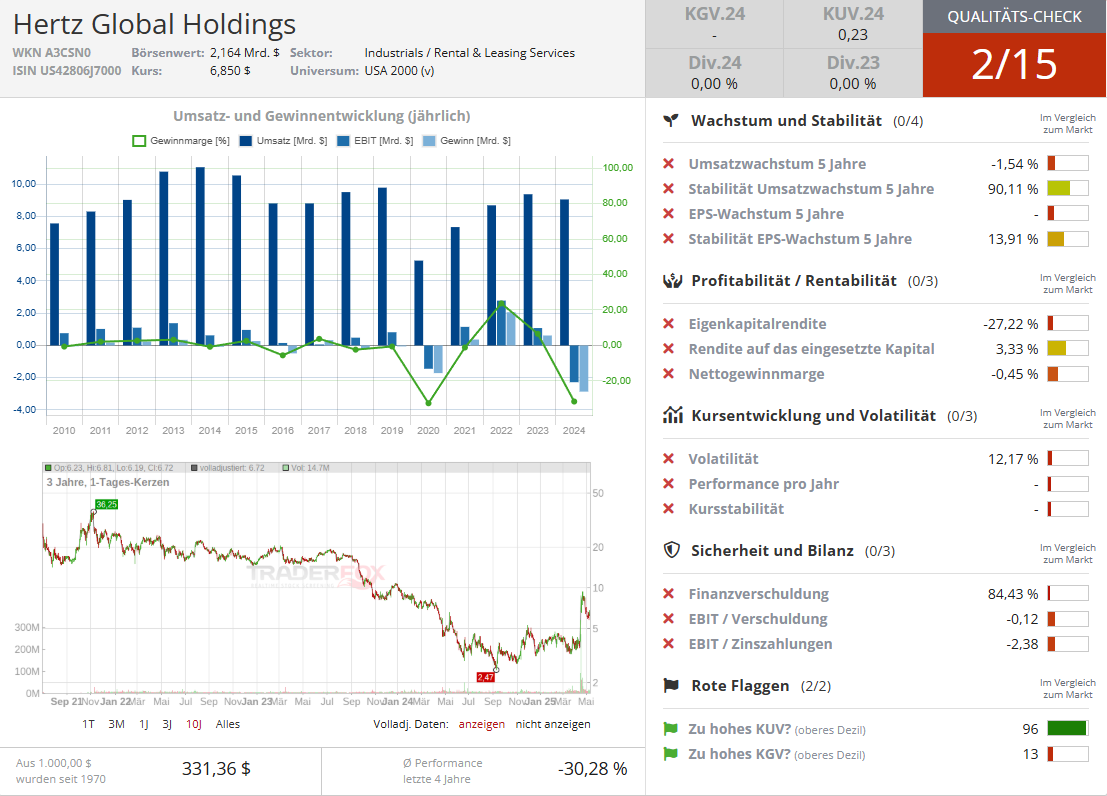Click the hands icon beside Profitabilität / Rentabilität

coord(672,281)
